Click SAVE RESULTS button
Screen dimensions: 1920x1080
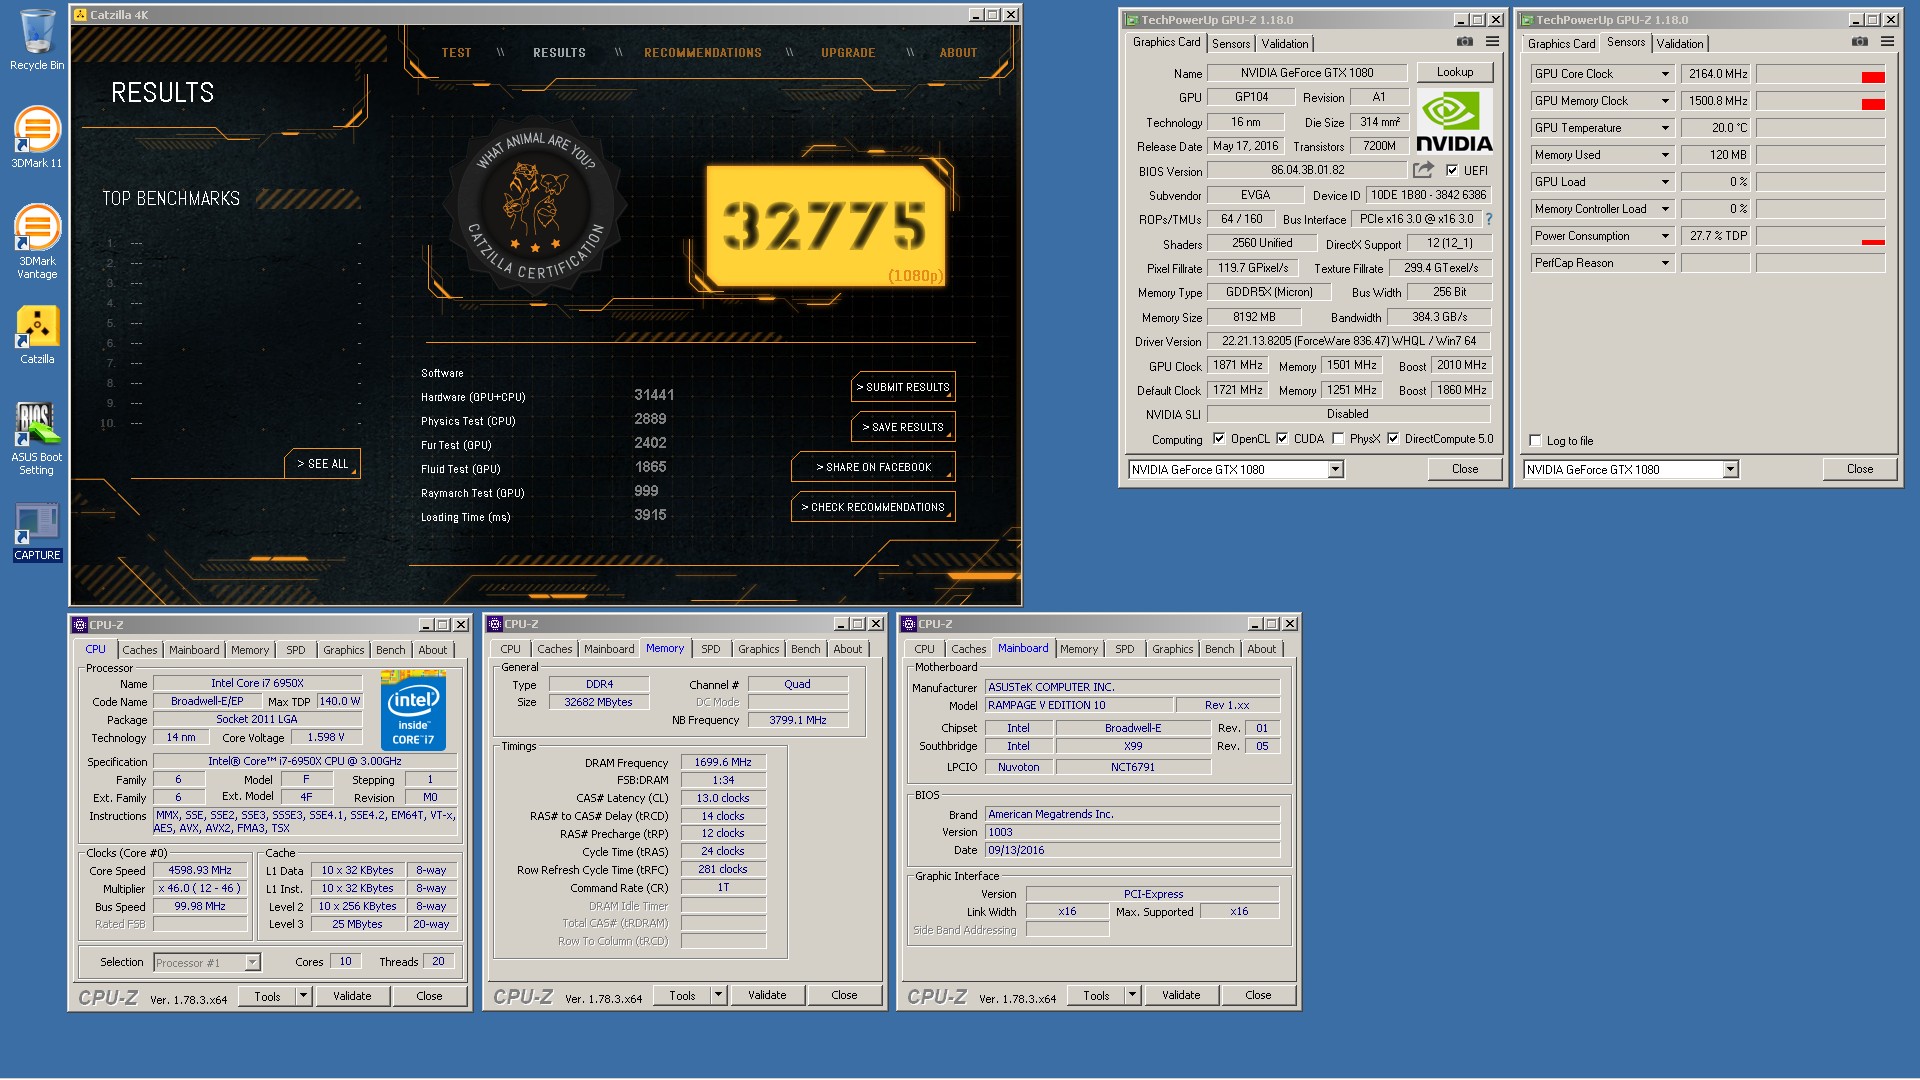pyautogui.click(x=903, y=427)
